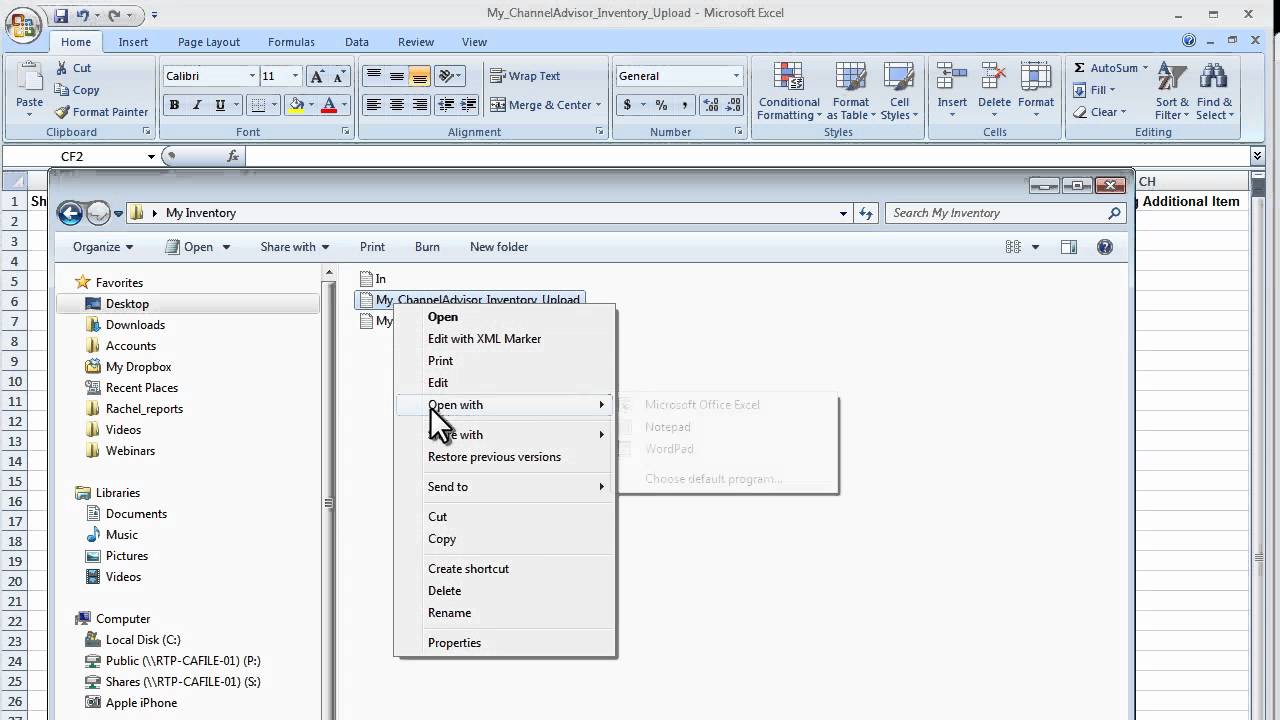The image size is (1280, 720).
Task: Click the Explorer Help icon
Action: point(1105,247)
